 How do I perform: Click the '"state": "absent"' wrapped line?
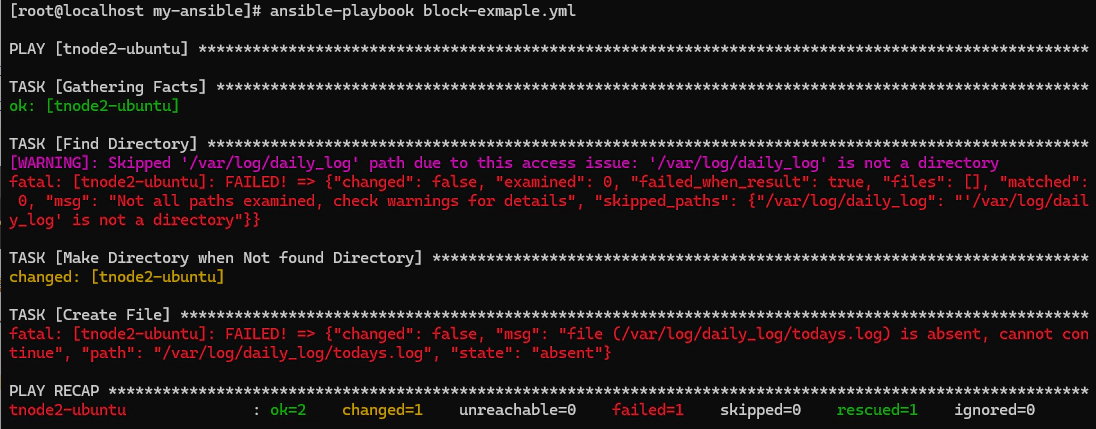pyautogui.click(x=310, y=354)
